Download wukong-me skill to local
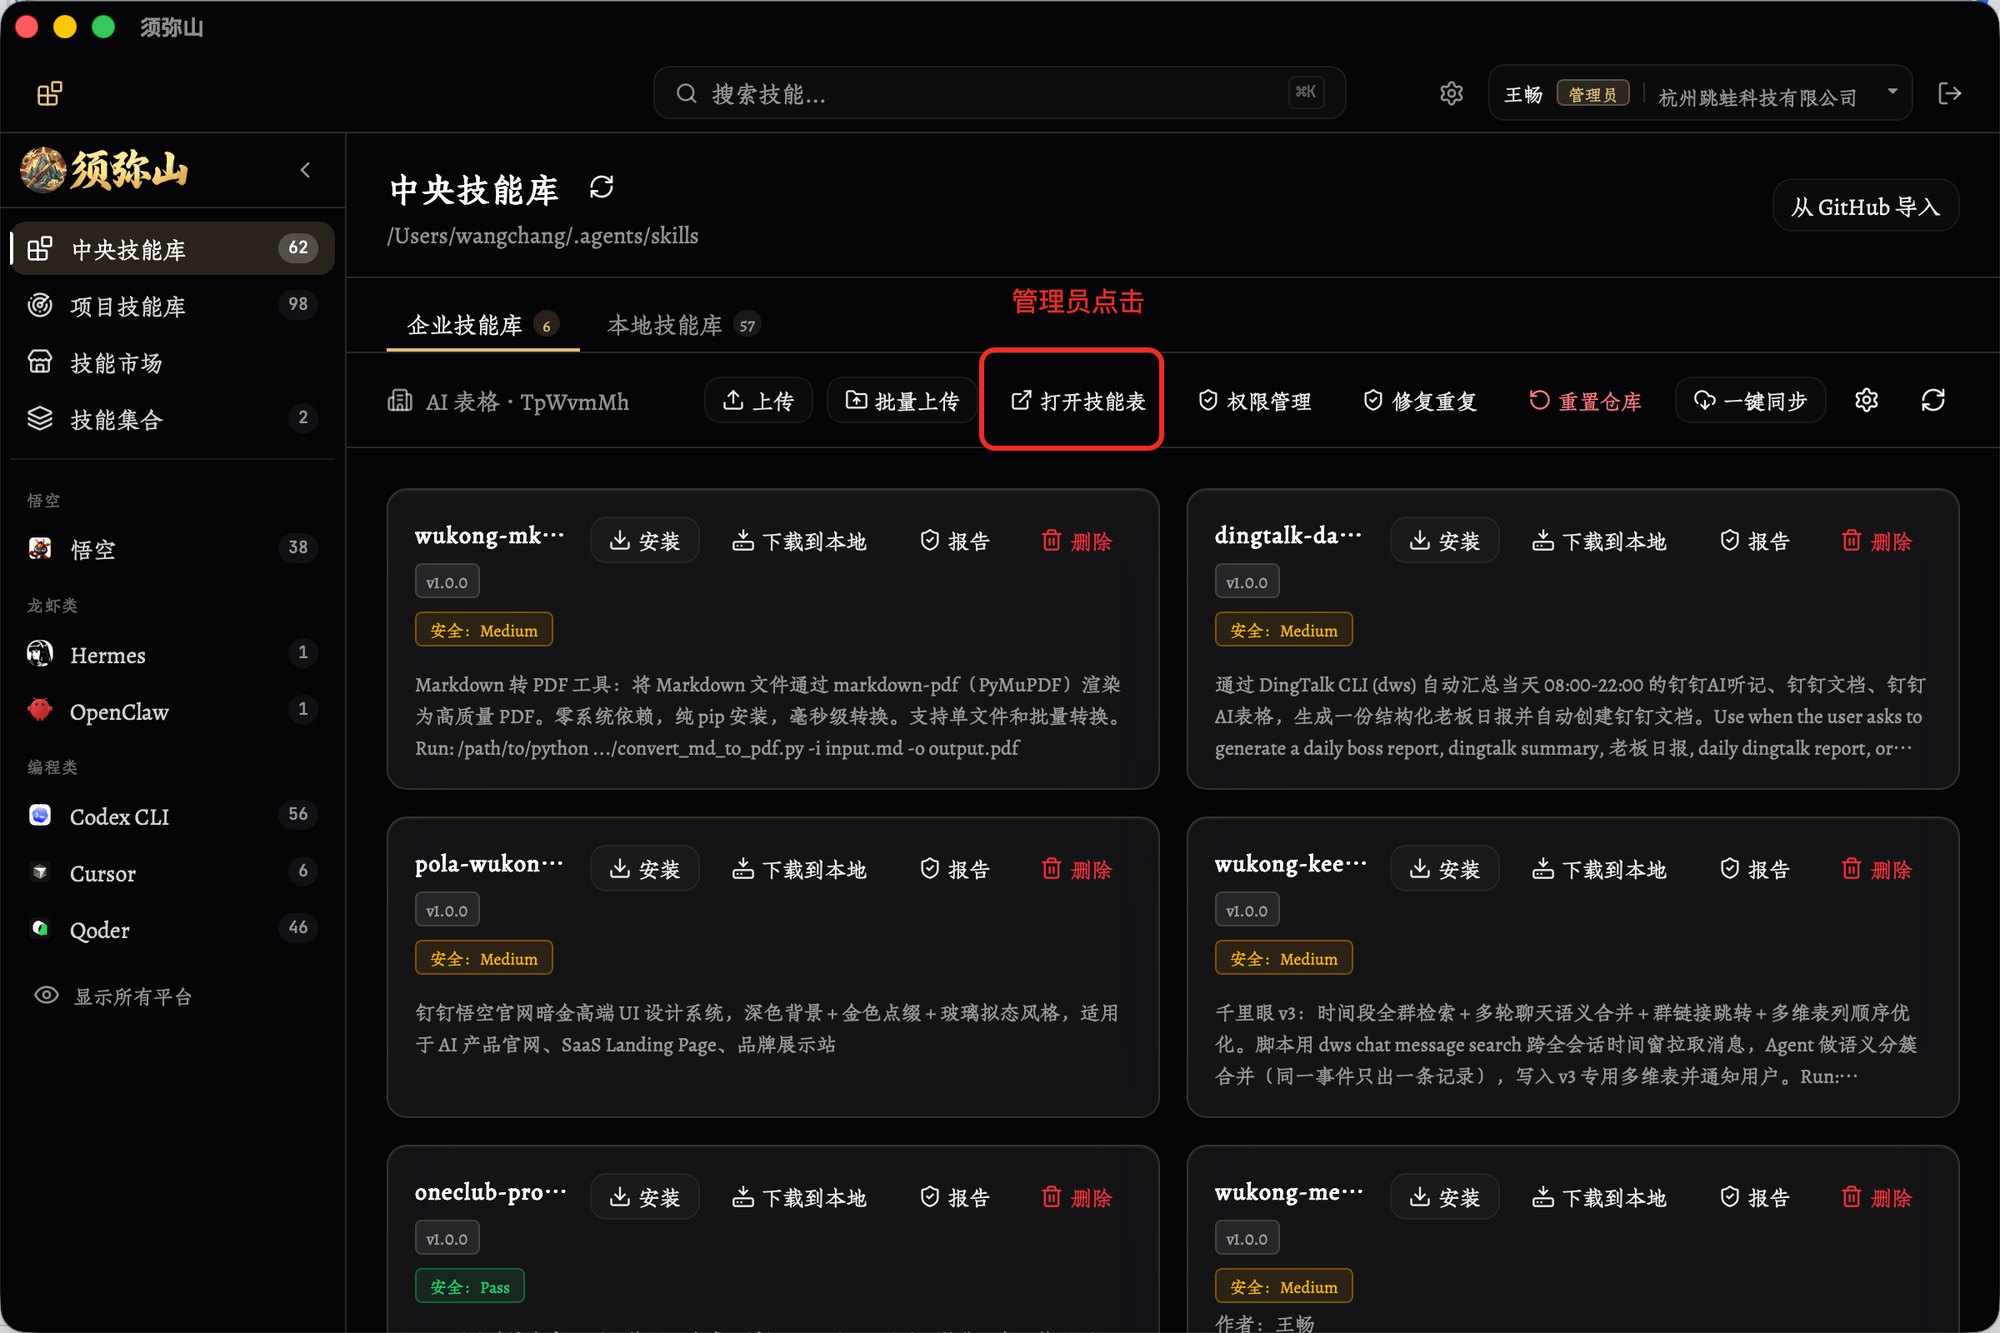 click(x=1599, y=1197)
